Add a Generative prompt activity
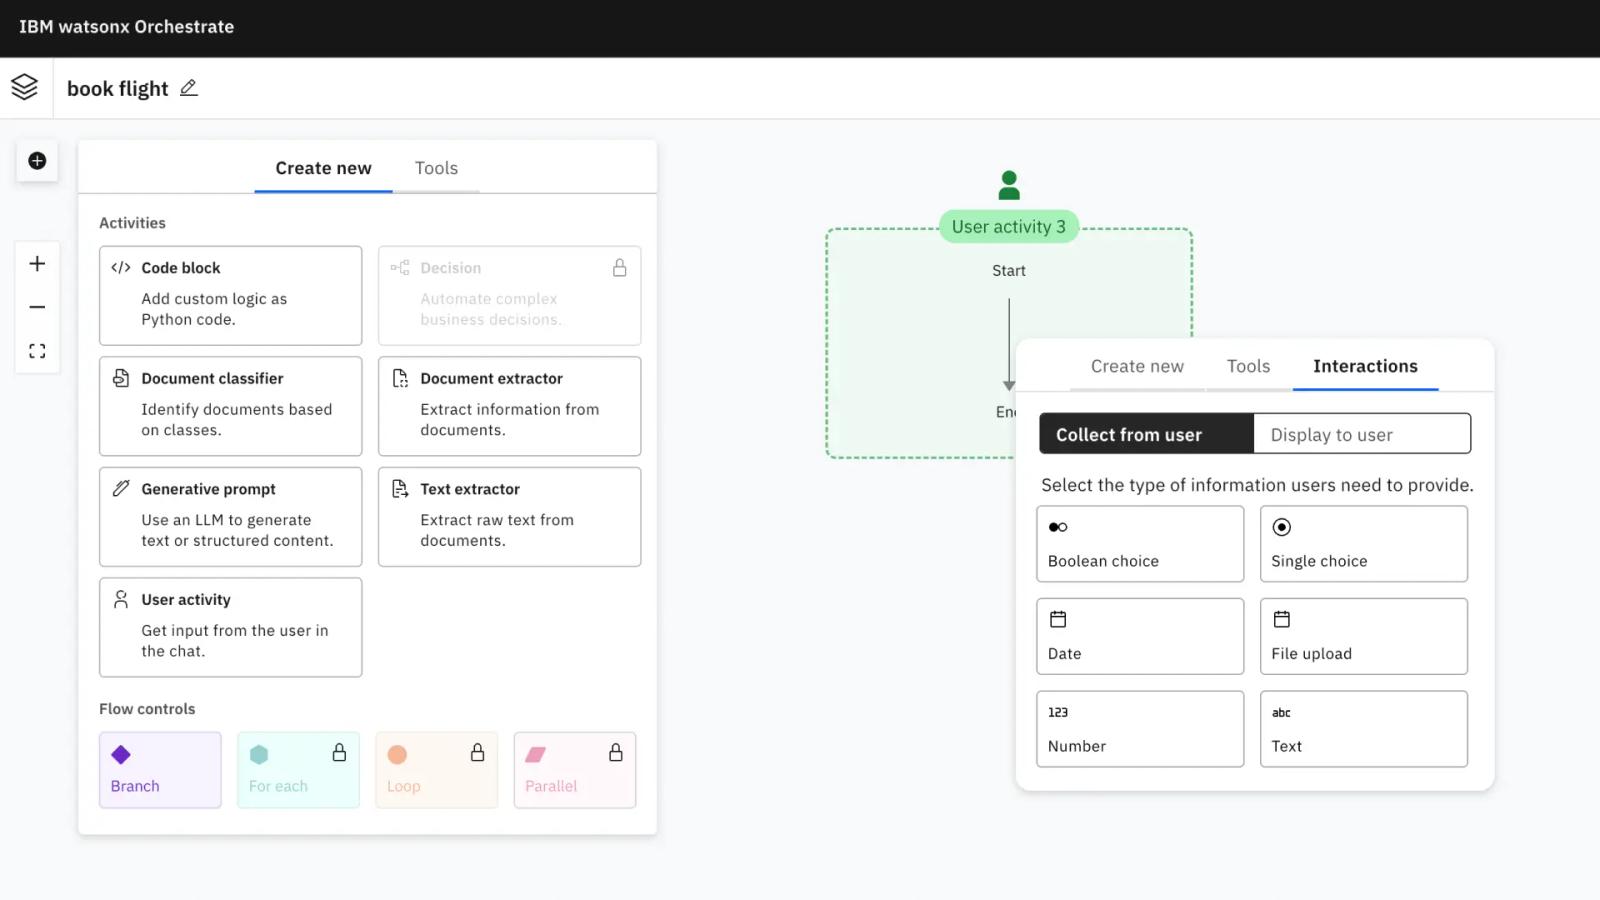Image resolution: width=1600 pixels, height=900 pixels. tap(230, 517)
